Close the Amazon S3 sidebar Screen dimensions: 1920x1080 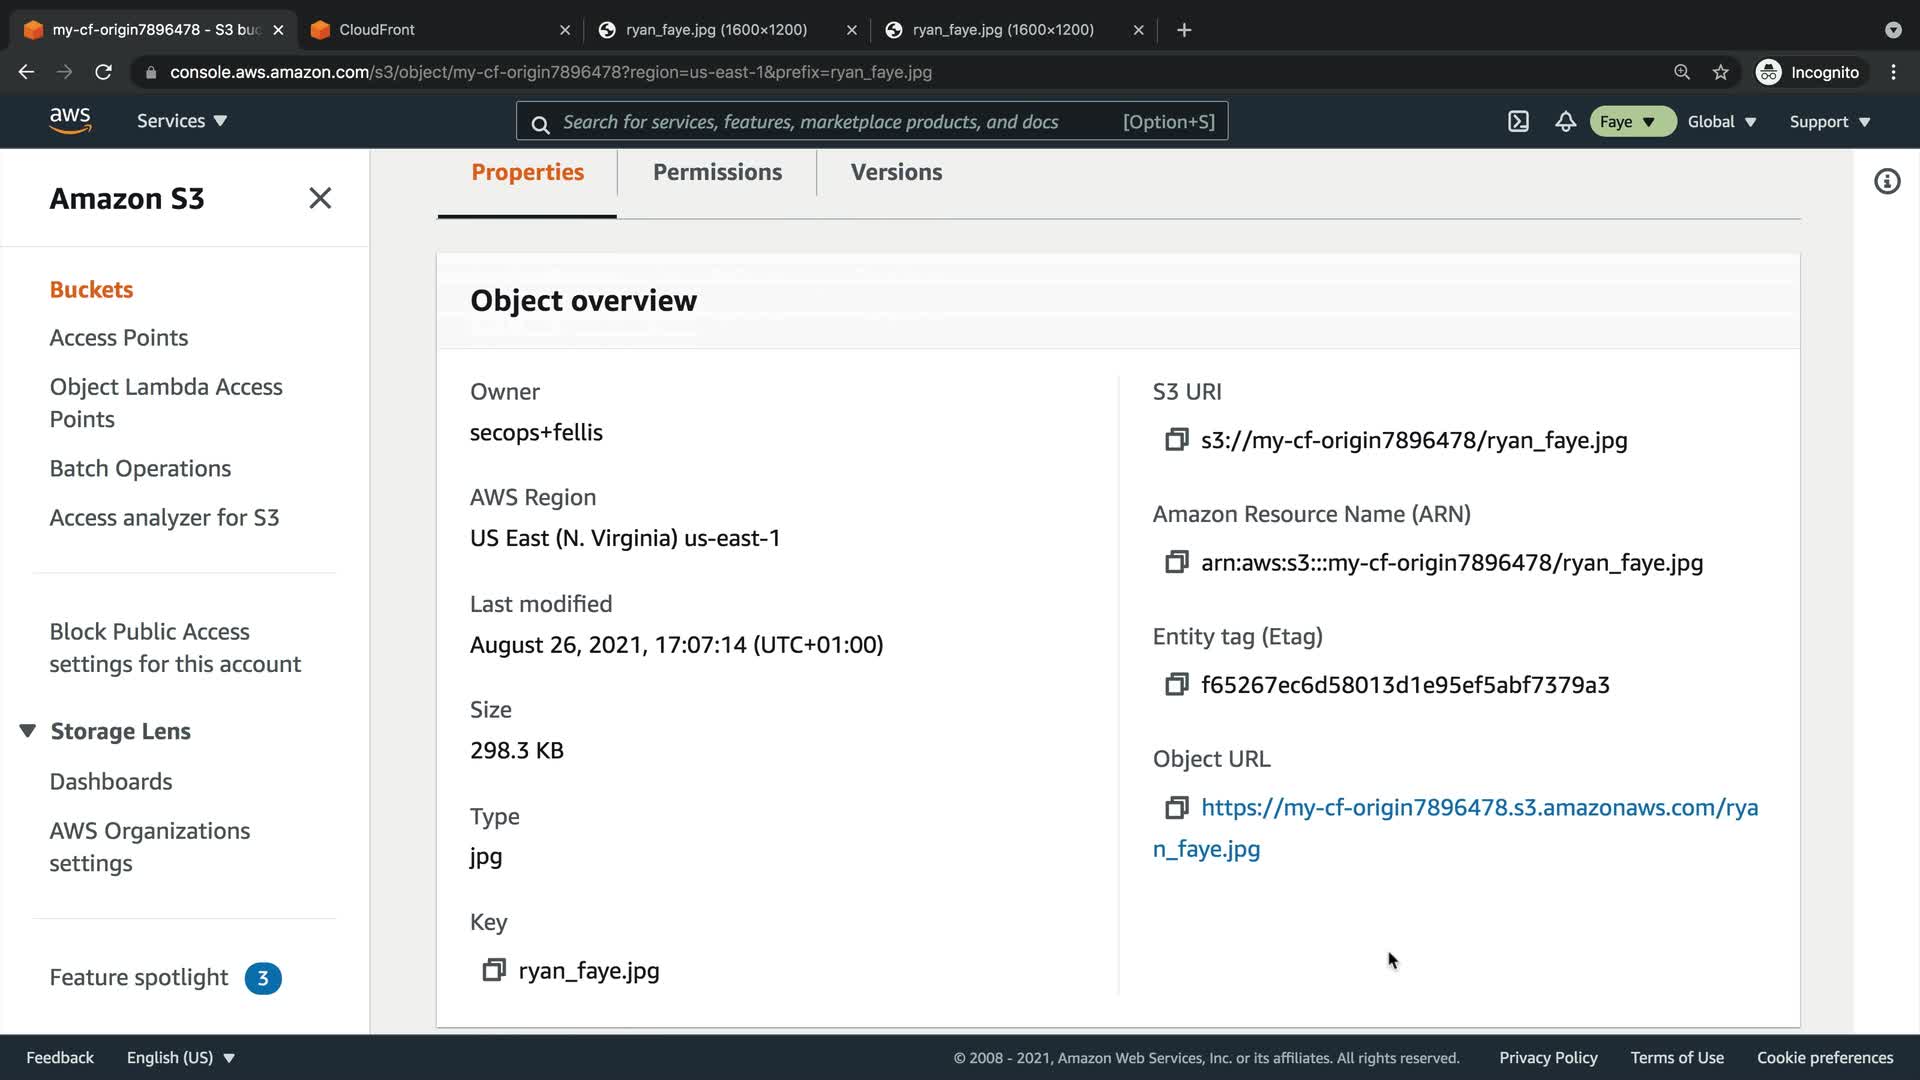point(320,198)
